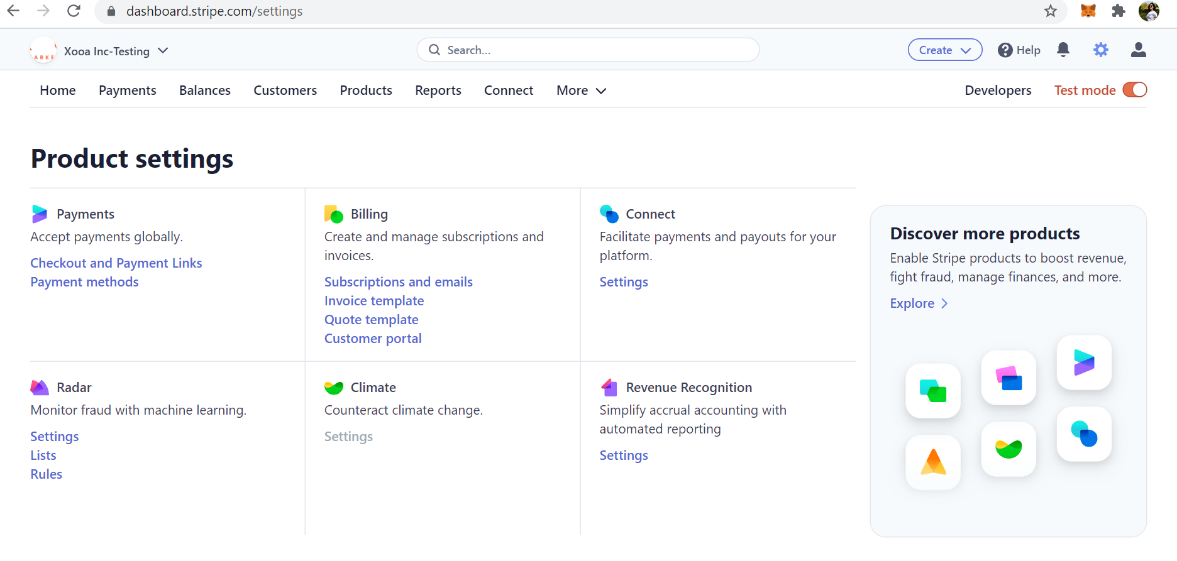The width and height of the screenshot is (1177, 561).
Task: Open the Connect navigation tab
Action: pyautogui.click(x=509, y=90)
